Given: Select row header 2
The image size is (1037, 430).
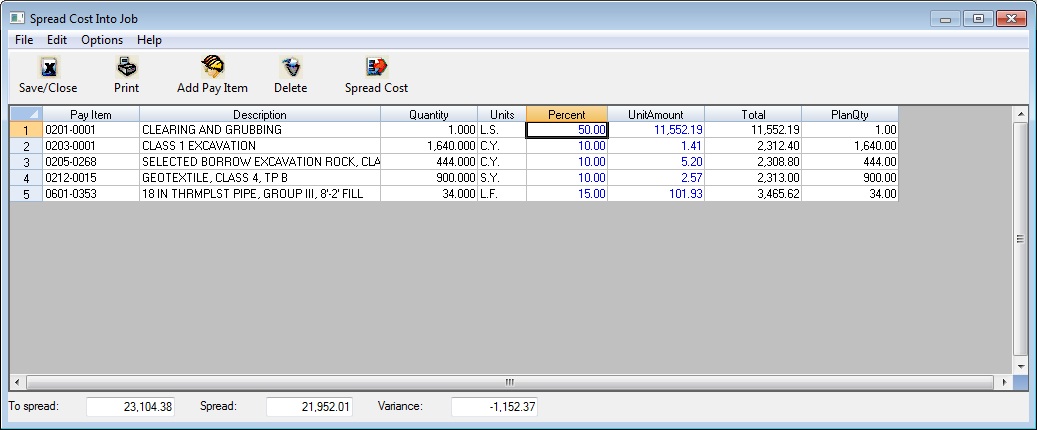Looking at the screenshot, I should pyautogui.click(x=26, y=146).
